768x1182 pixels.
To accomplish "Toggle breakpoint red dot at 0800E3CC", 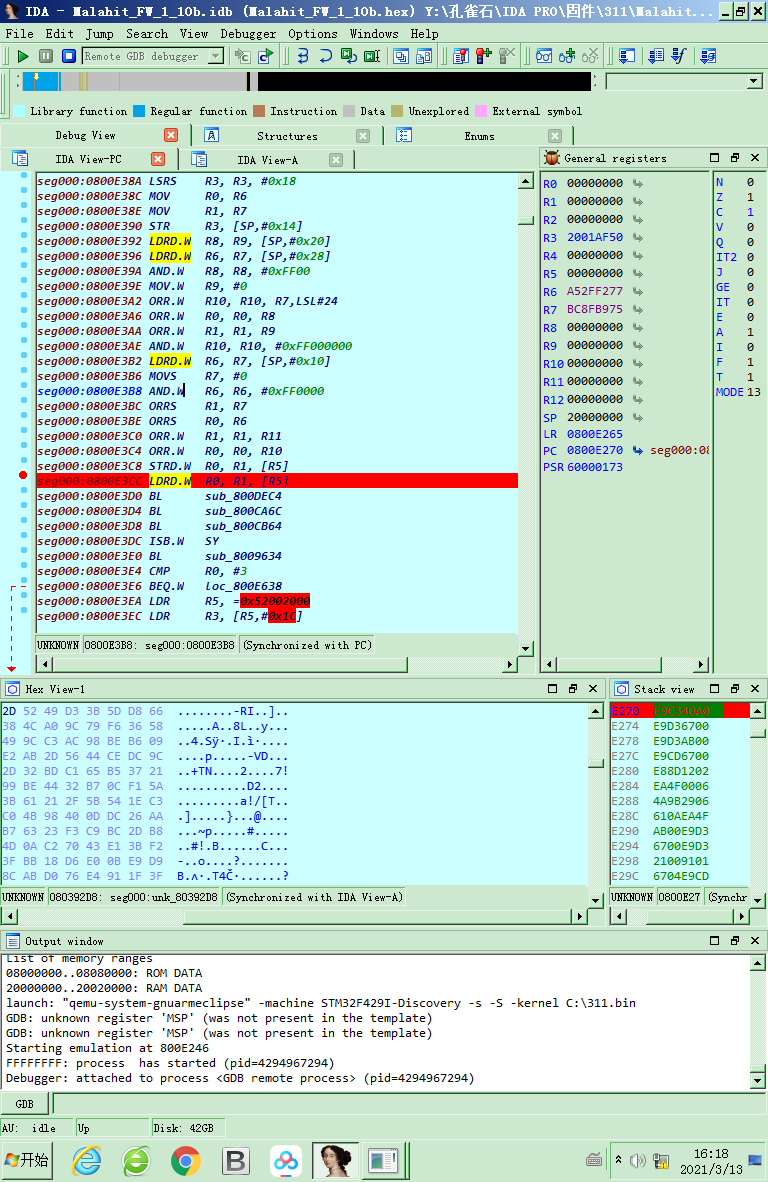I will pos(23,475).
